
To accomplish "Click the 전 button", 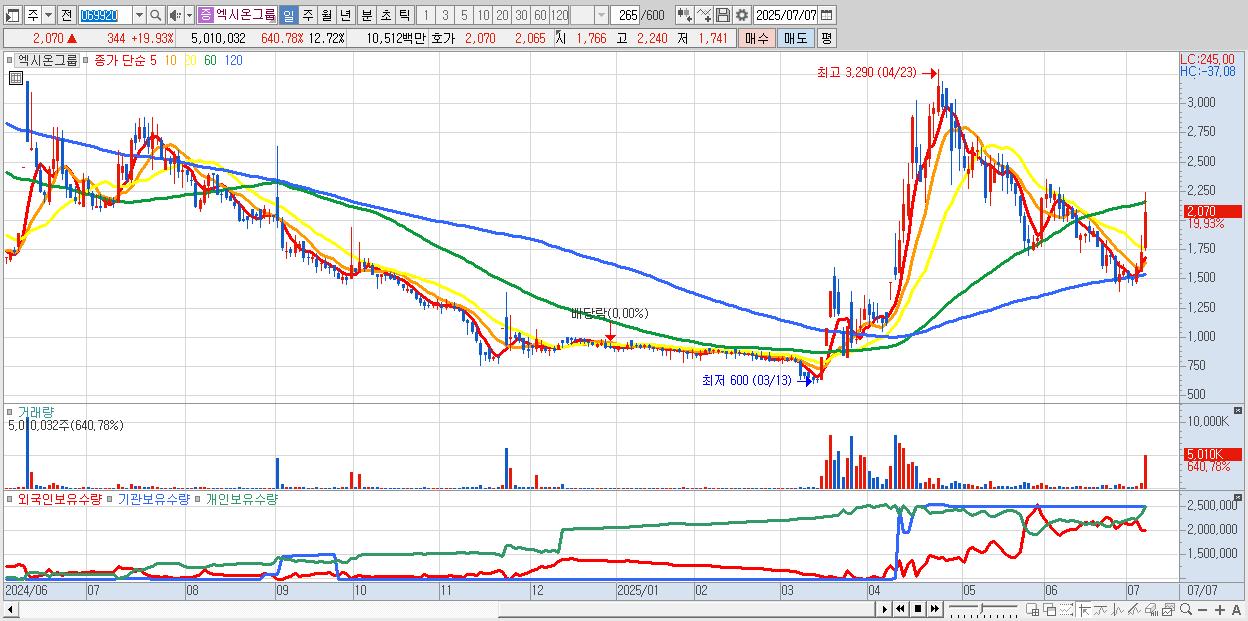I will 66,15.
